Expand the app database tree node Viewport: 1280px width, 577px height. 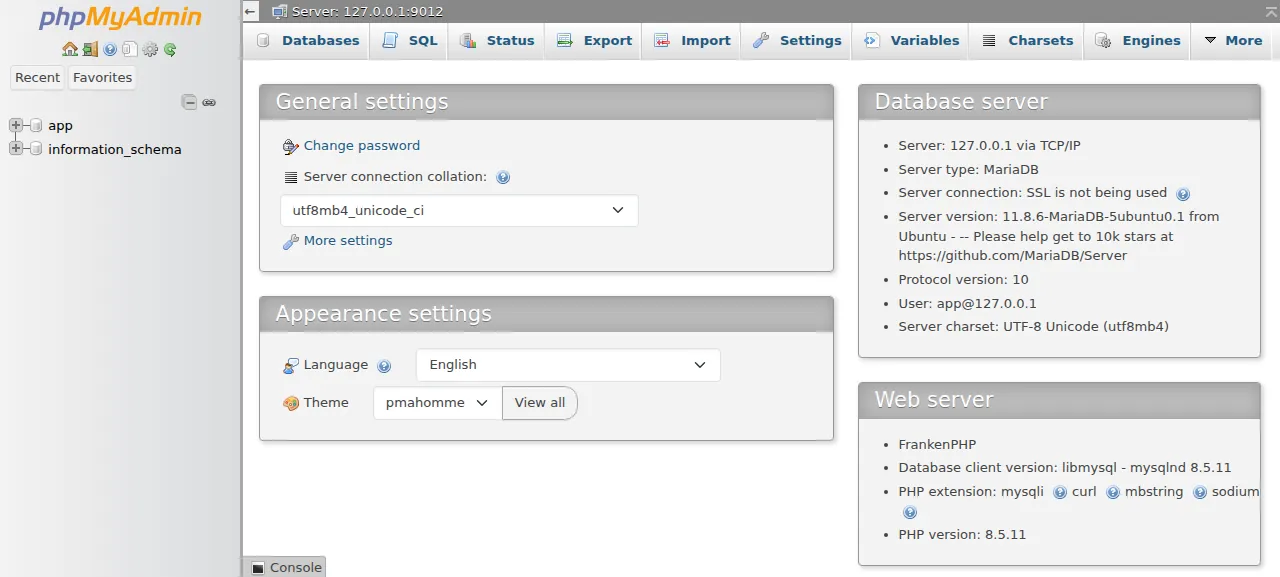[16, 125]
